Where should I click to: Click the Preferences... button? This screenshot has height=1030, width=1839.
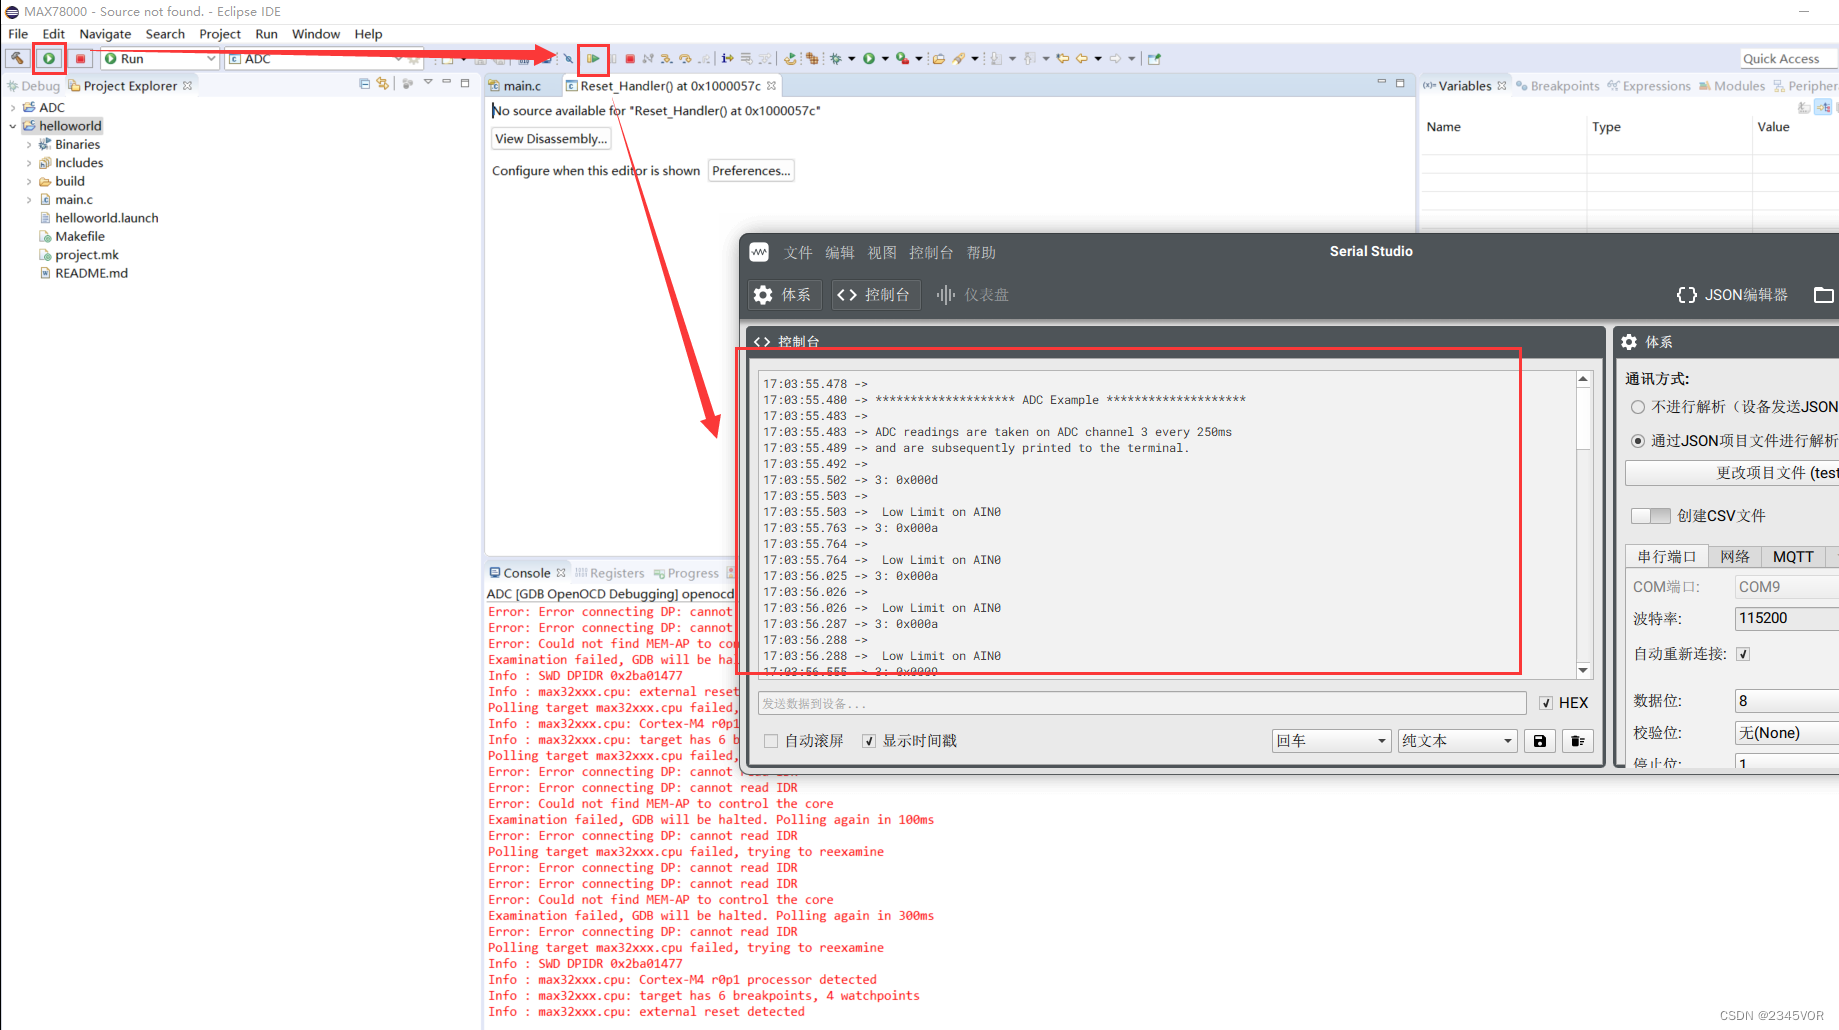pos(751,171)
